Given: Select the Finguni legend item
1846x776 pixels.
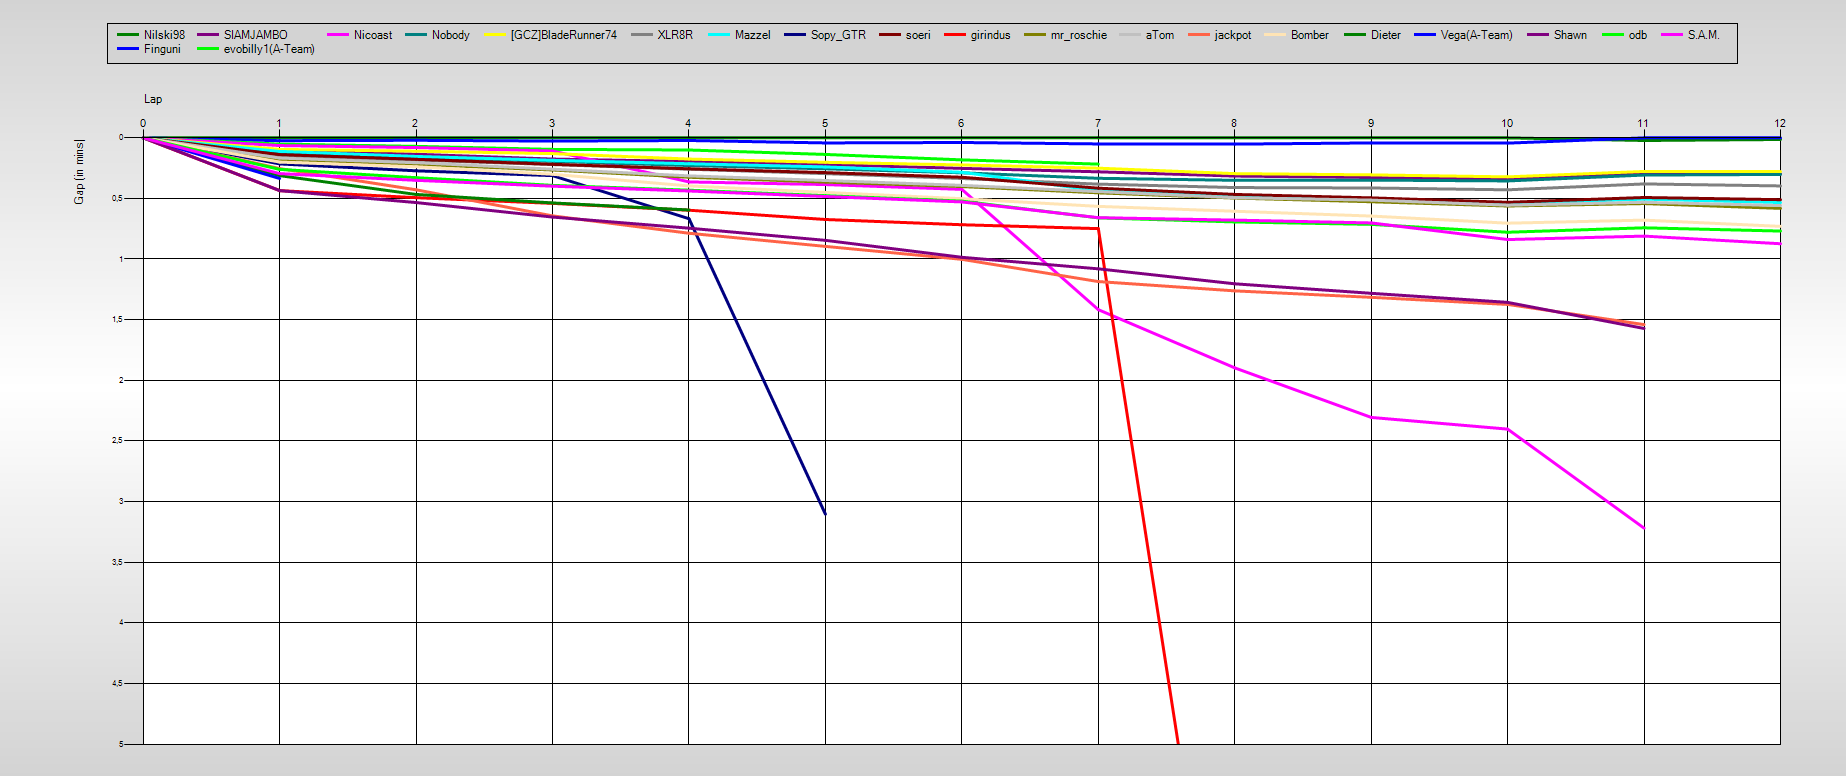Looking at the screenshot, I should pyautogui.click(x=162, y=49).
